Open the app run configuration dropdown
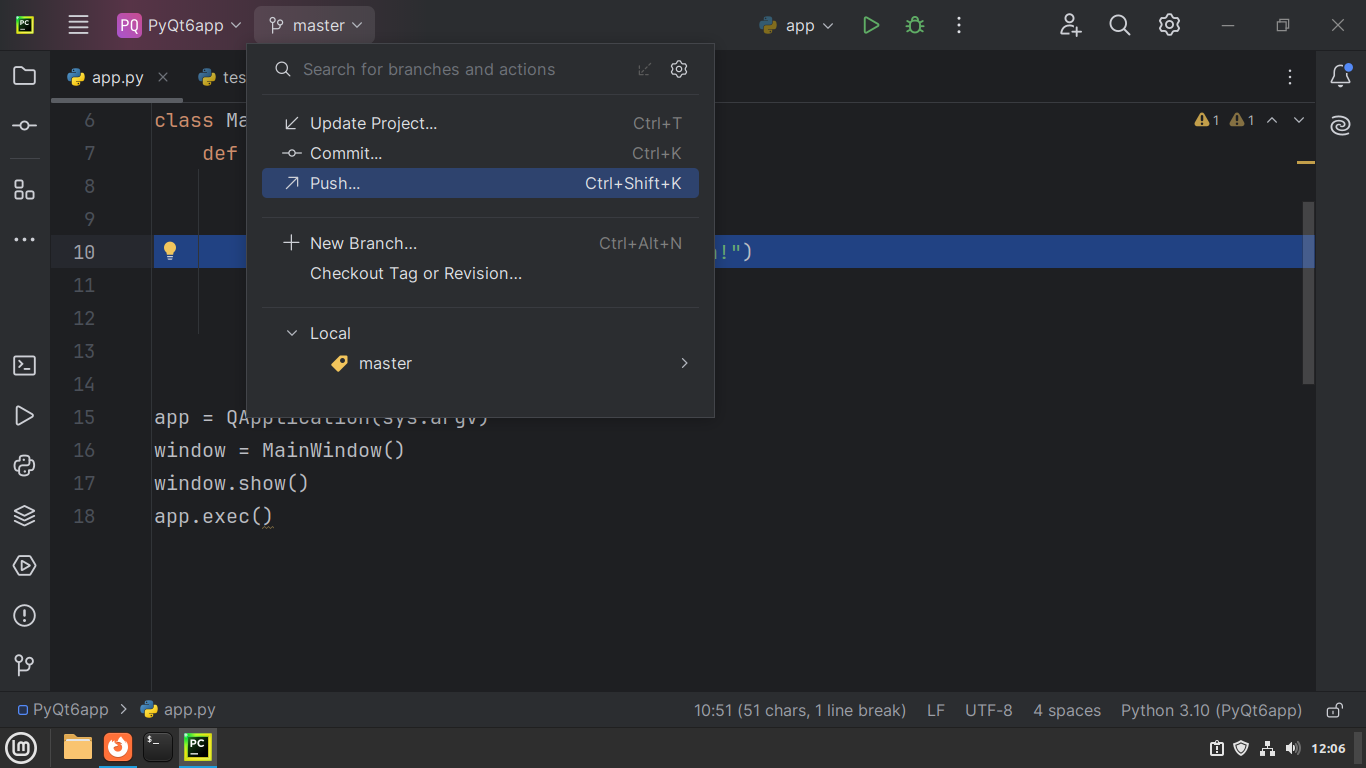The height and width of the screenshot is (768, 1366). [797, 25]
